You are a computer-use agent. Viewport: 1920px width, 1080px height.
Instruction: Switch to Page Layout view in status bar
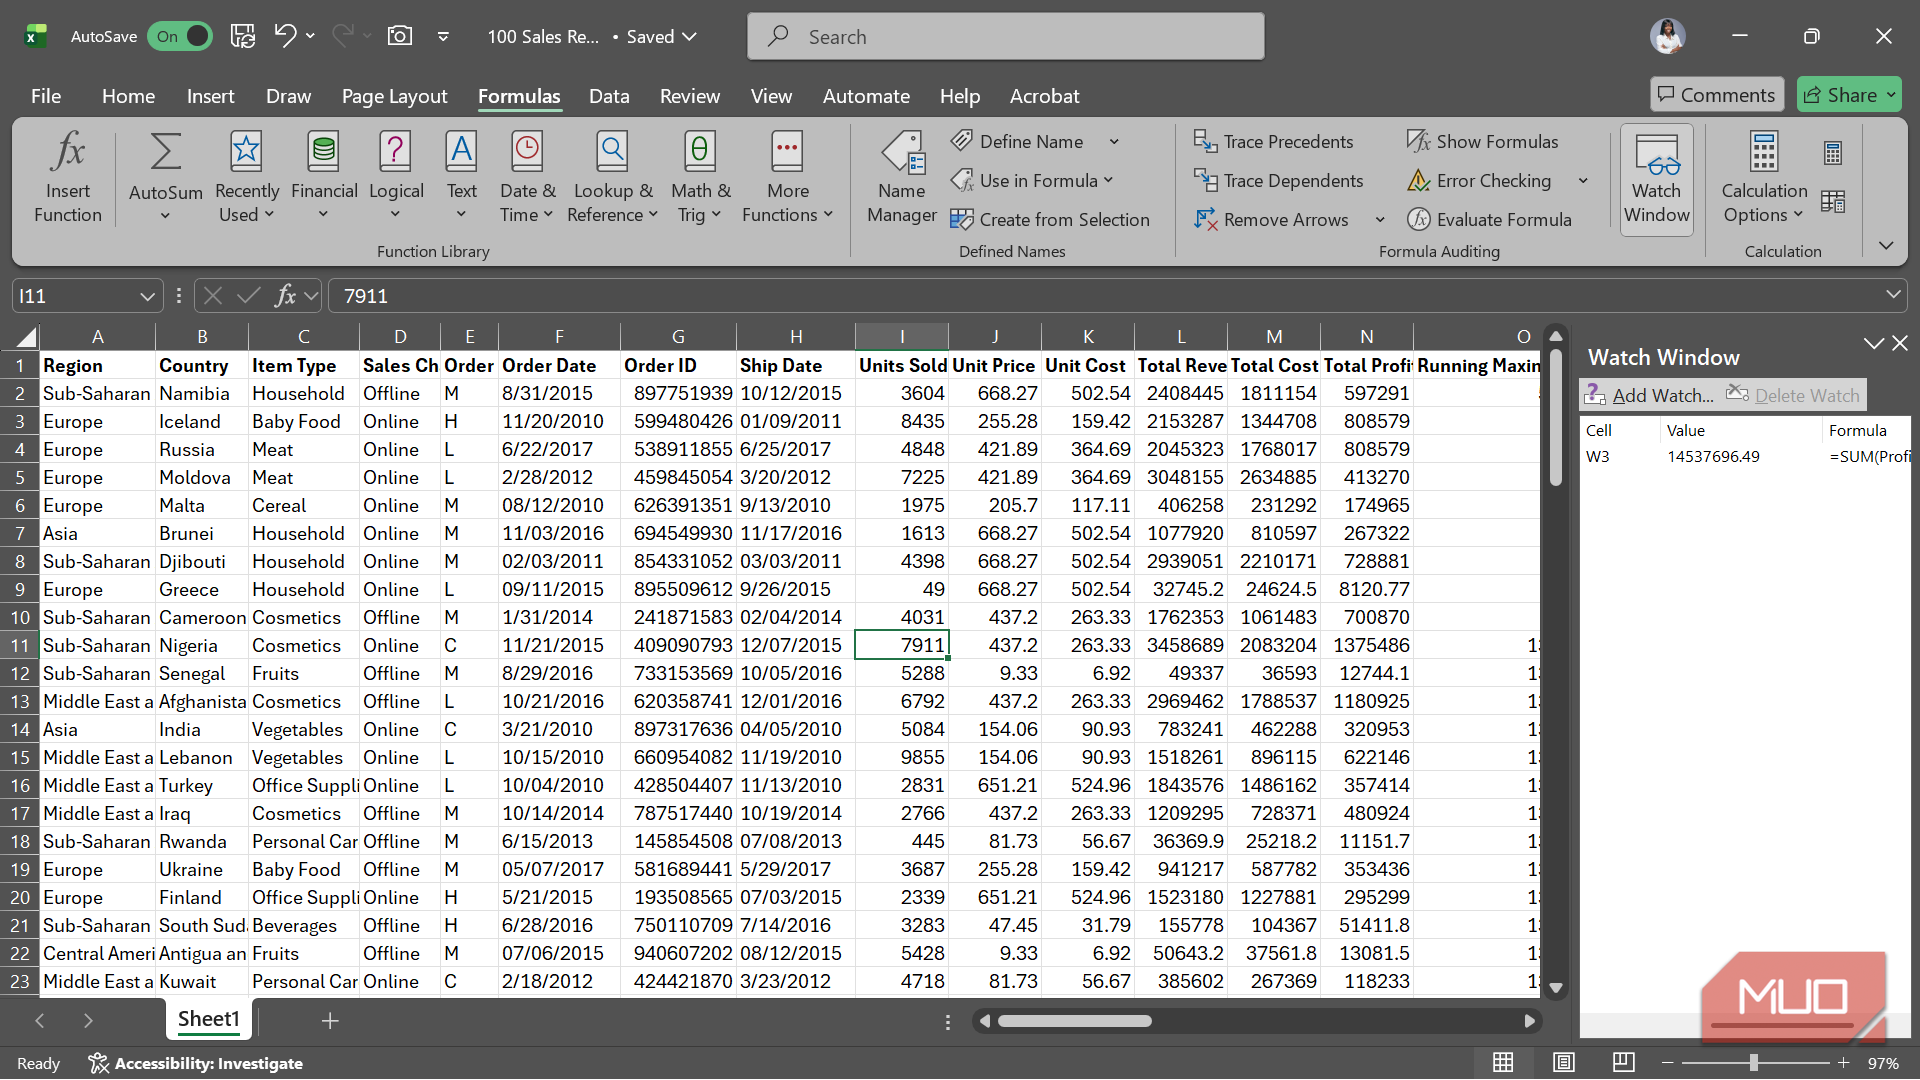pos(1564,1063)
